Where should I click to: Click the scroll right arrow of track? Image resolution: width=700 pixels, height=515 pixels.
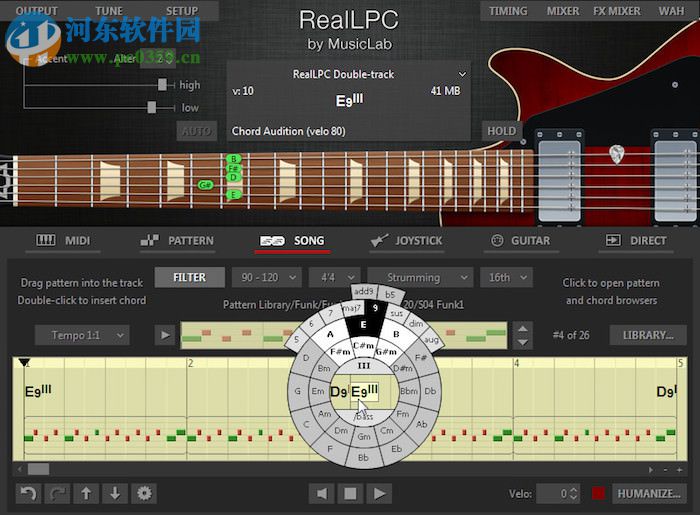651,470
